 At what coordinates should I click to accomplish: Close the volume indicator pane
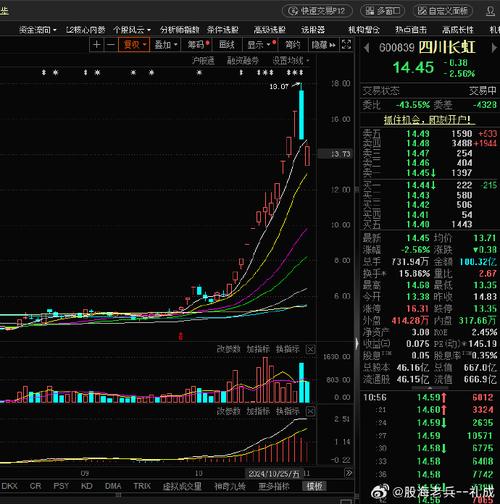tap(310, 349)
